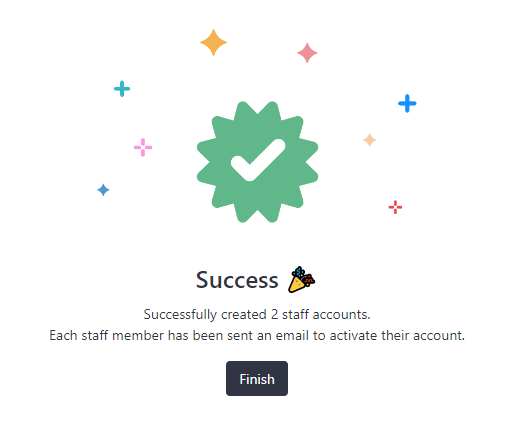Click the green checkmark badge icon

click(x=257, y=162)
